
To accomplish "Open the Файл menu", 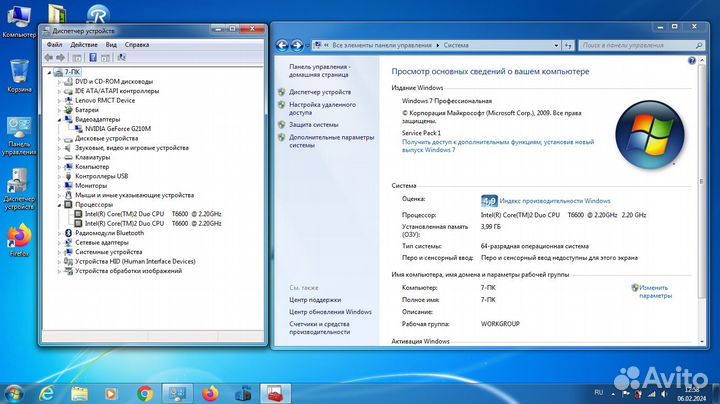I will point(54,45).
